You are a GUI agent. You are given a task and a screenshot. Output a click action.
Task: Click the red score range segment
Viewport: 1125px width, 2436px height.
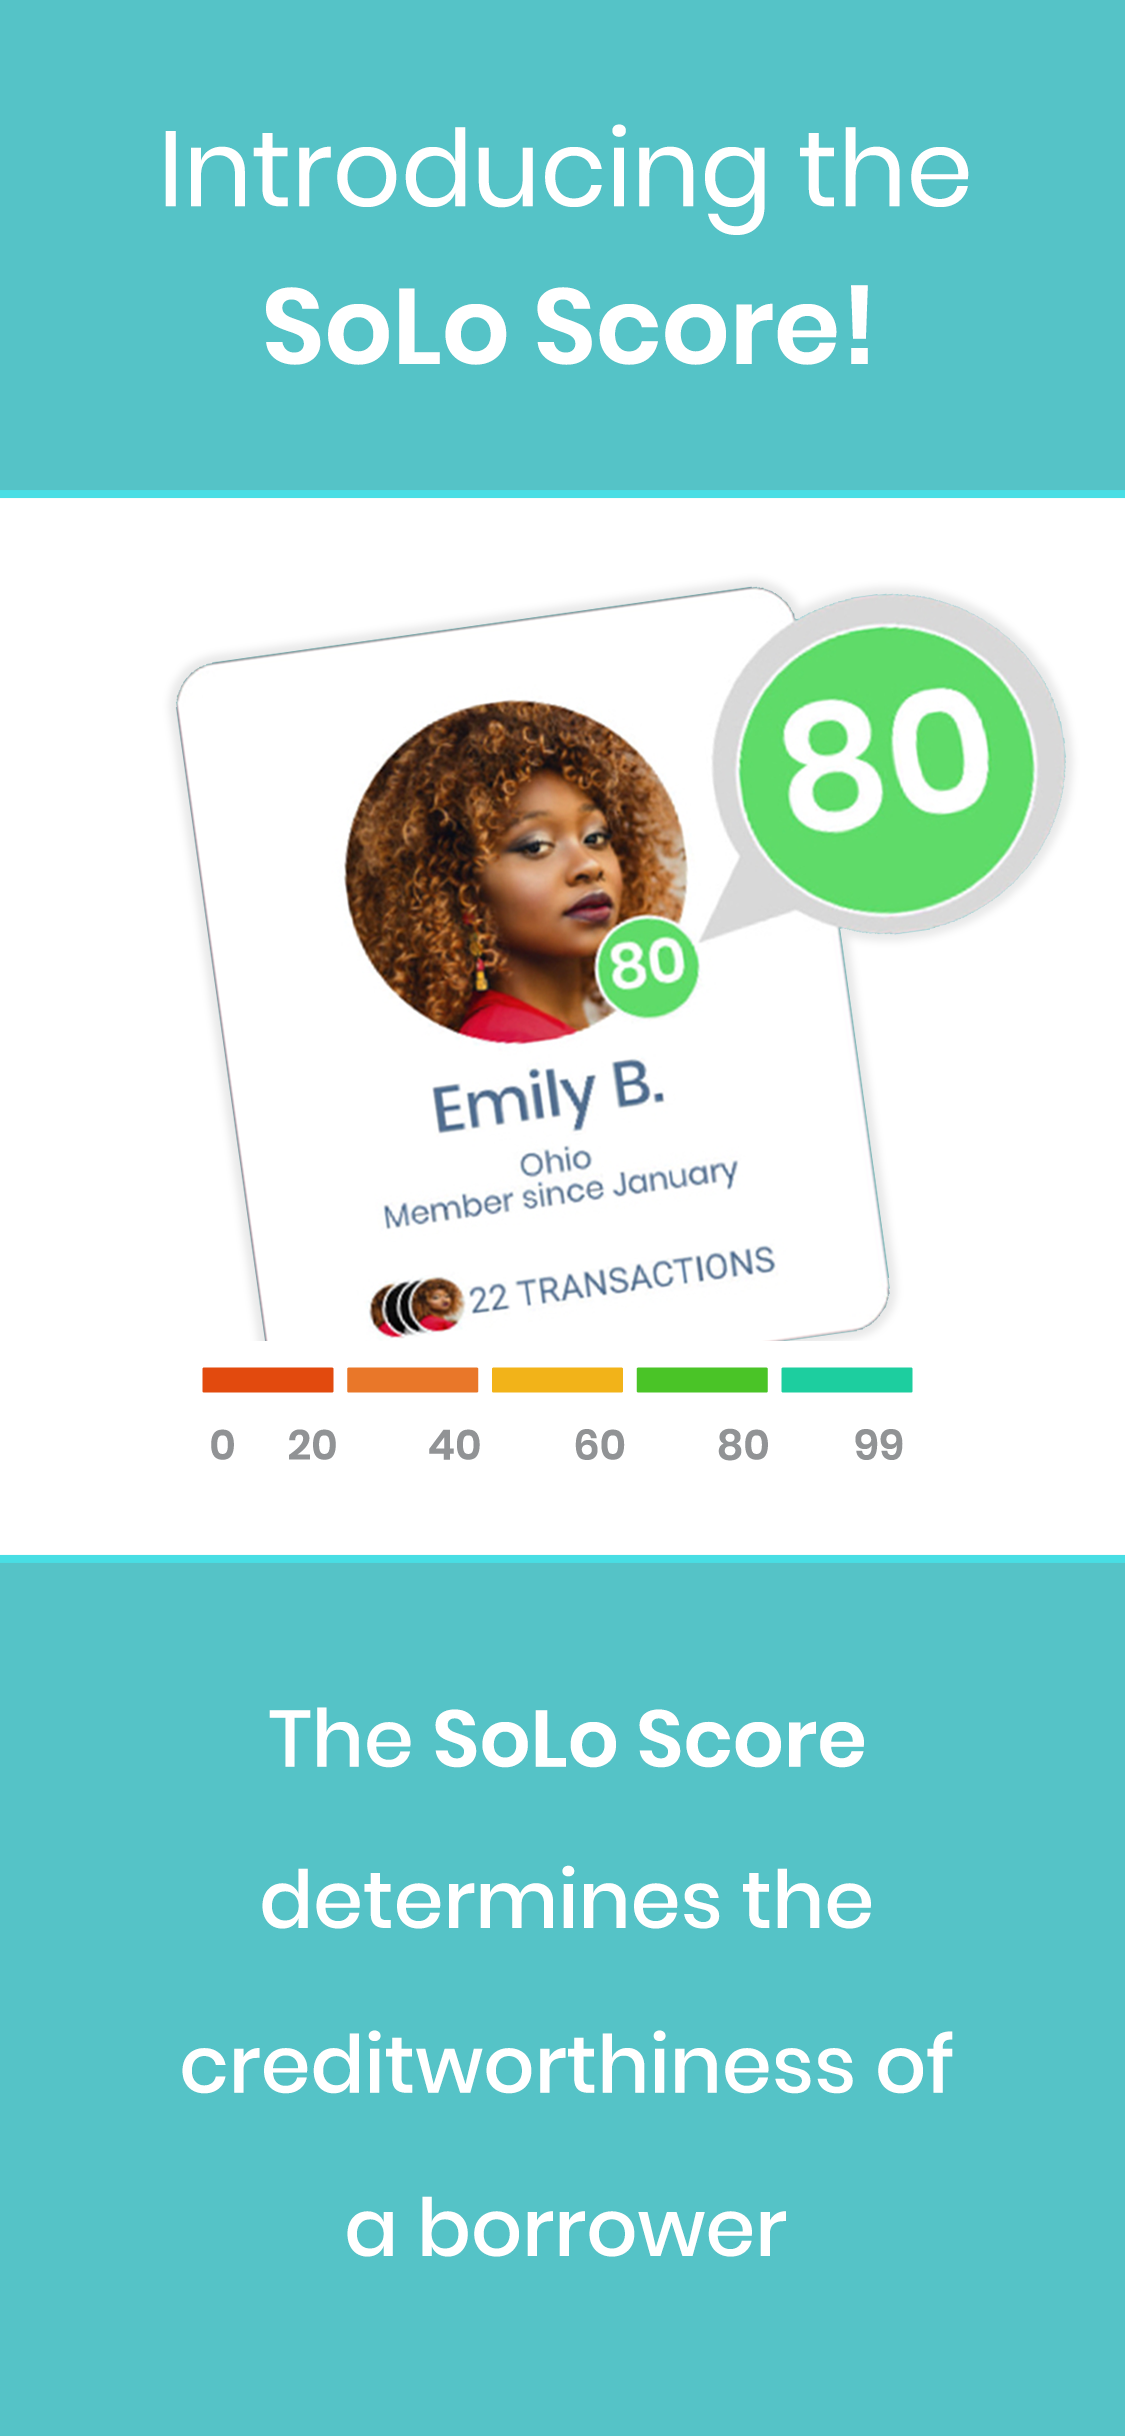tap(268, 1380)
